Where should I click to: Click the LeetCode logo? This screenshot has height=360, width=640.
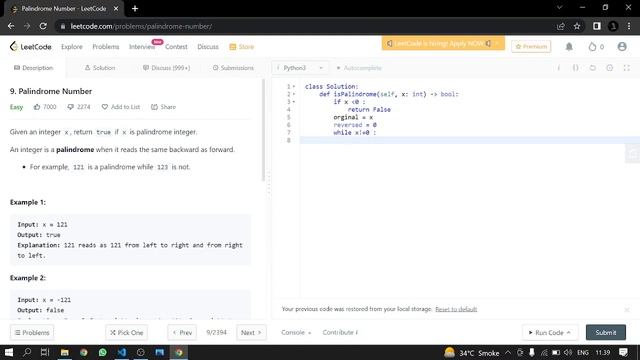point(31,47)
